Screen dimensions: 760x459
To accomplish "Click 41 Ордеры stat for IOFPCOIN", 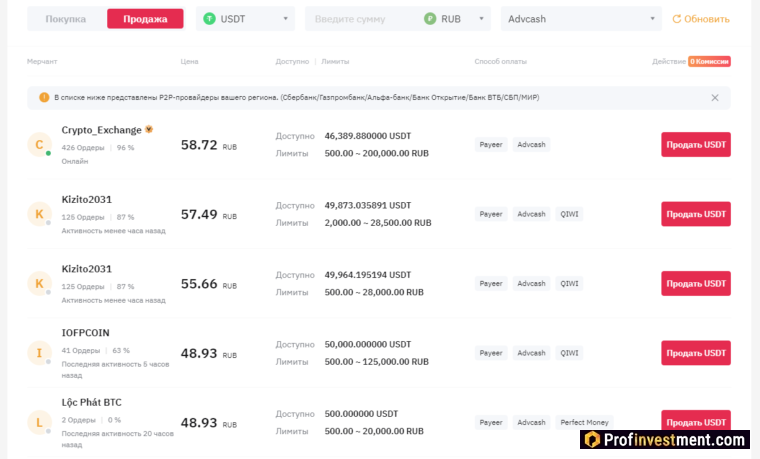I will coord(81,350).
